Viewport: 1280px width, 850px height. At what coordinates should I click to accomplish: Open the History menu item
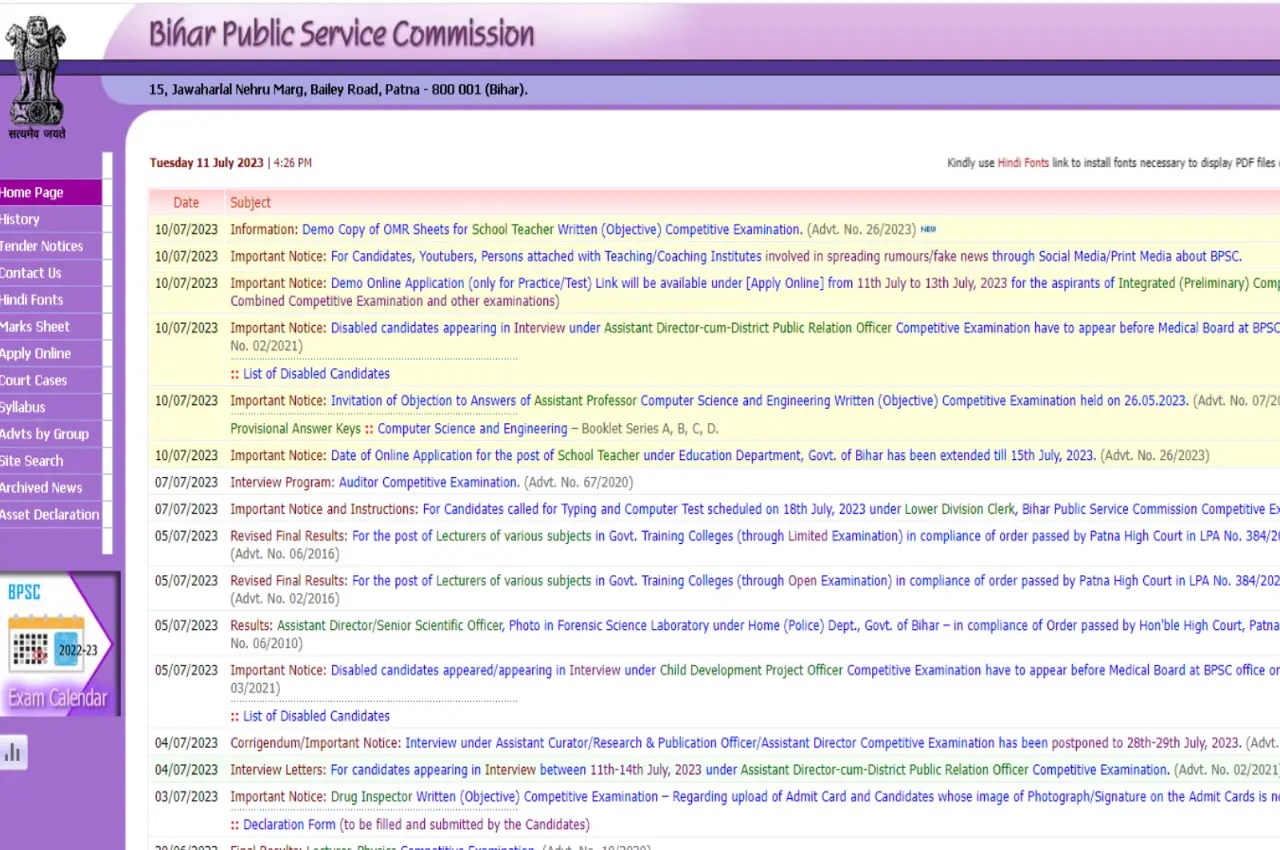click(50, 219)
